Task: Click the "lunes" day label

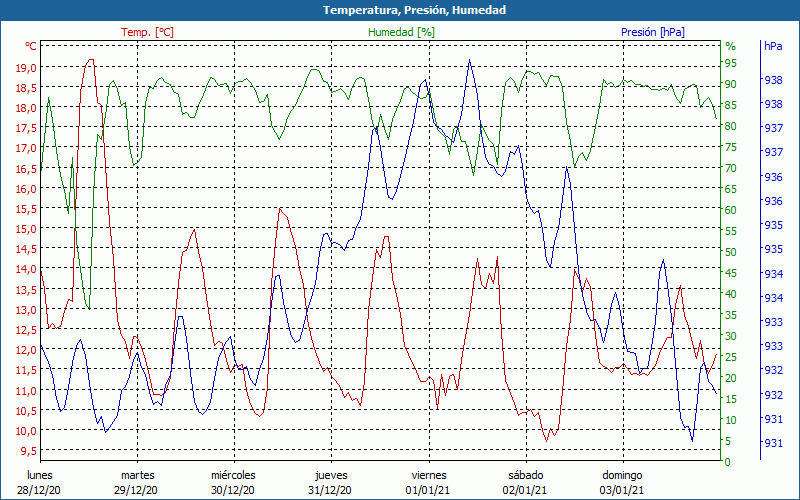Action: coord(40,475)
